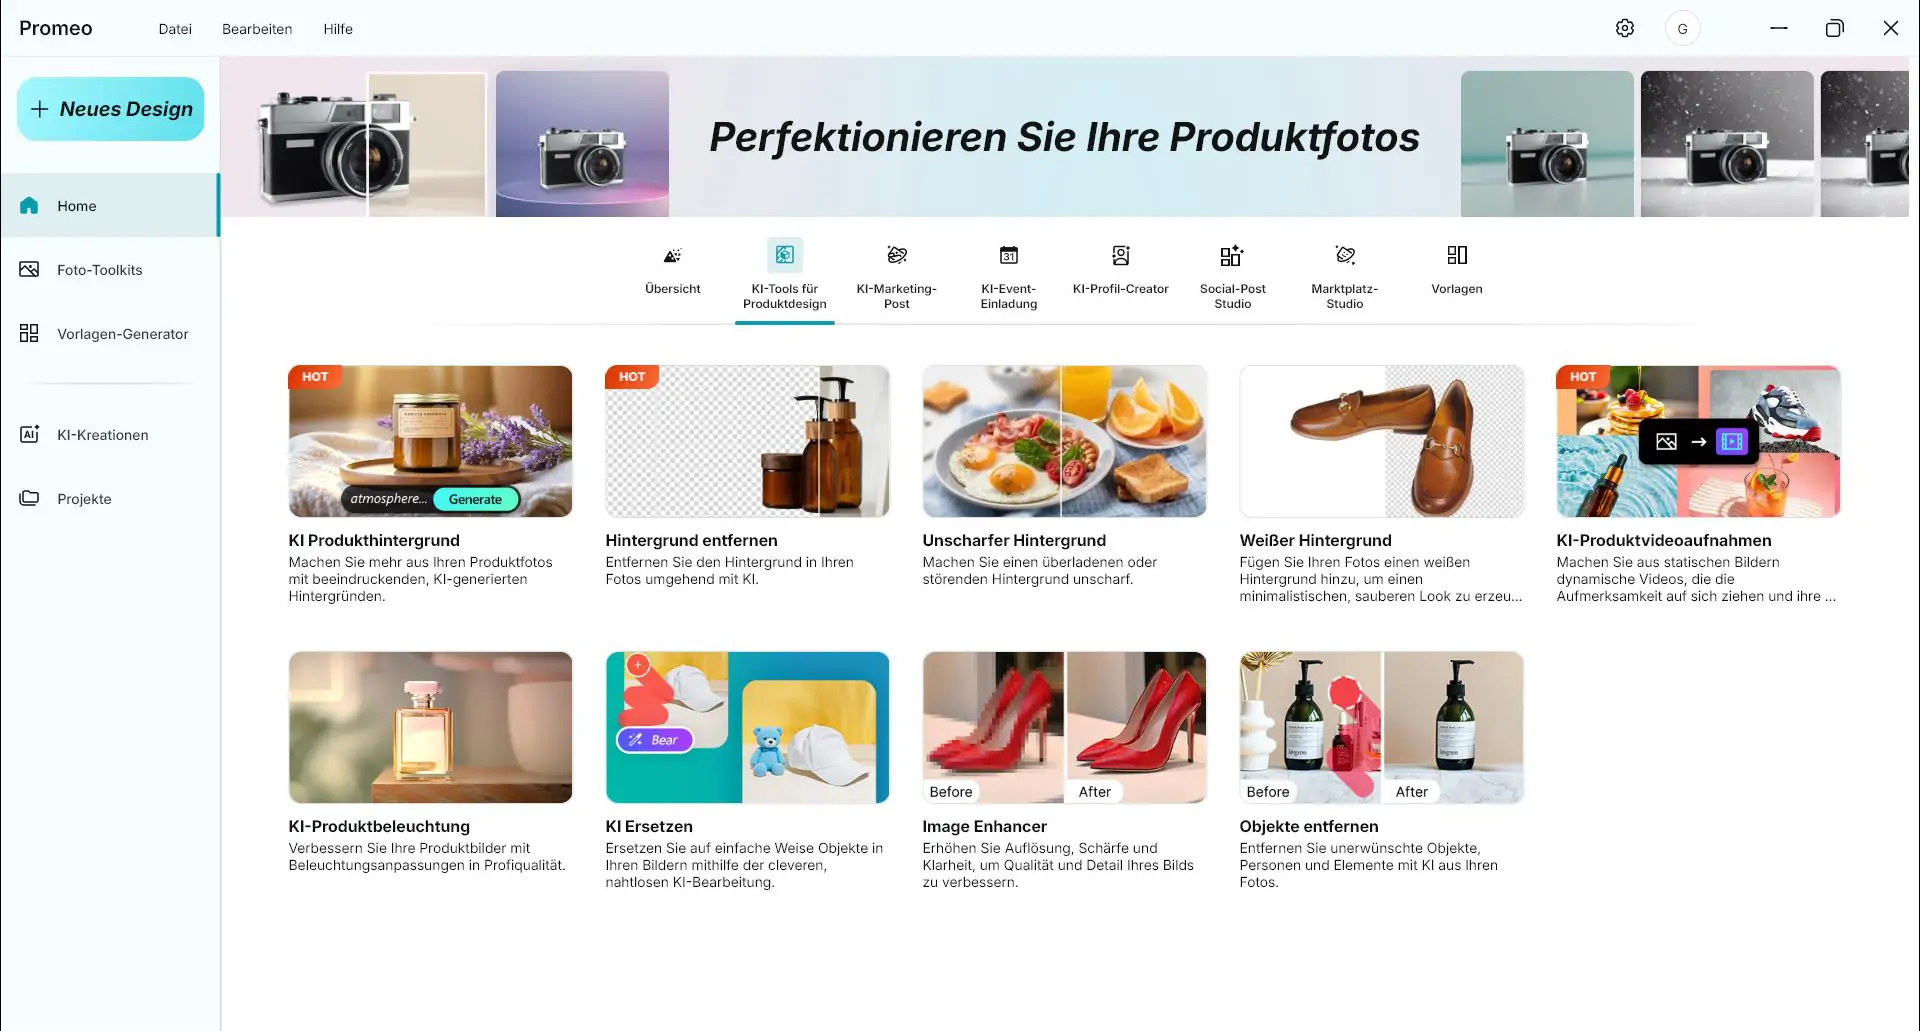Click the Neues Design button
Image resolution: width=1920 pixels, height=1031 pixels.
click(x=111, y=109)
